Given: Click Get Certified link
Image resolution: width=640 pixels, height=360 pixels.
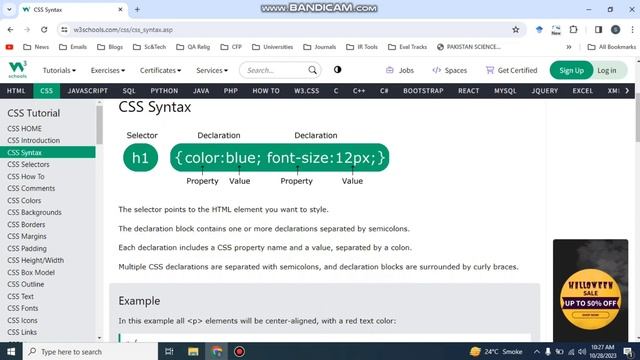Looking at the screenshot, I should tap(511, 70).
